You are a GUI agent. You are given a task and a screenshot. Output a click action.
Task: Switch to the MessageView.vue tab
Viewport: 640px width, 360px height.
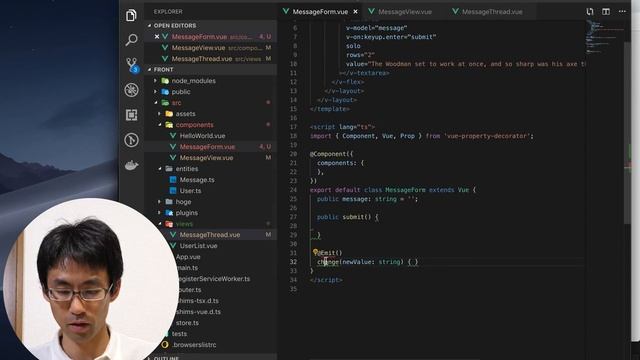[400, 12]
